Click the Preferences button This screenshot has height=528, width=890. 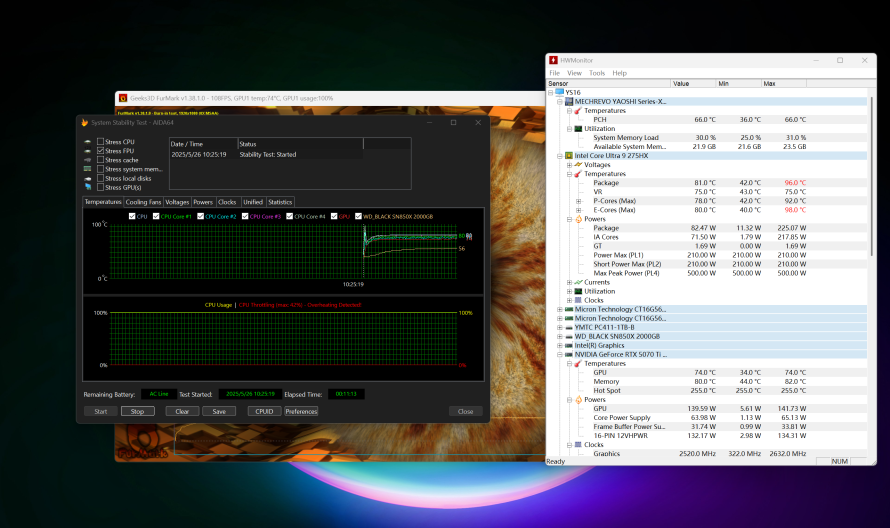point(301,411)
